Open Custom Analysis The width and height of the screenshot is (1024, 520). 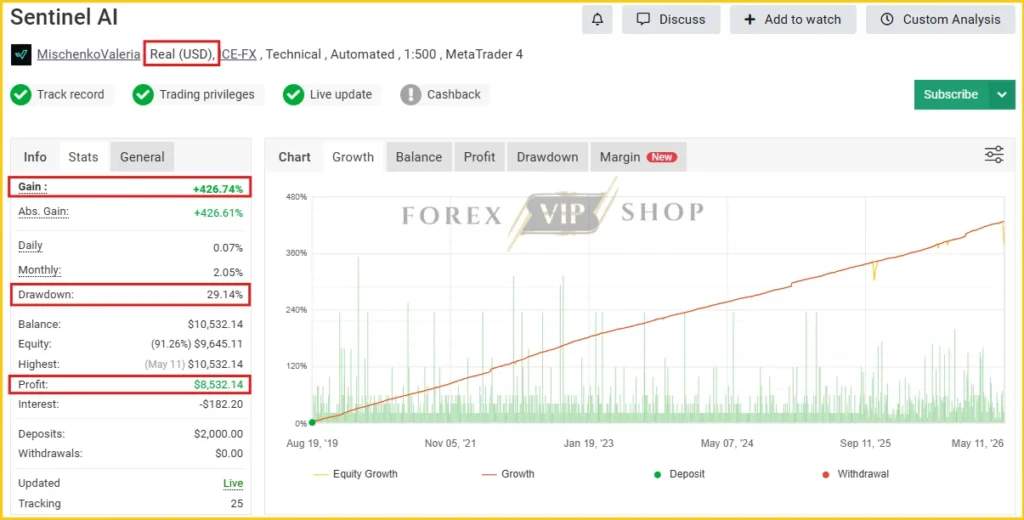tap(940, 20)
